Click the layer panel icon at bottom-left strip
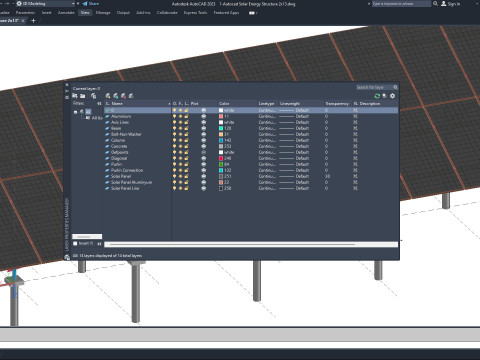480x360 pixels. click(x=67, y=257)
